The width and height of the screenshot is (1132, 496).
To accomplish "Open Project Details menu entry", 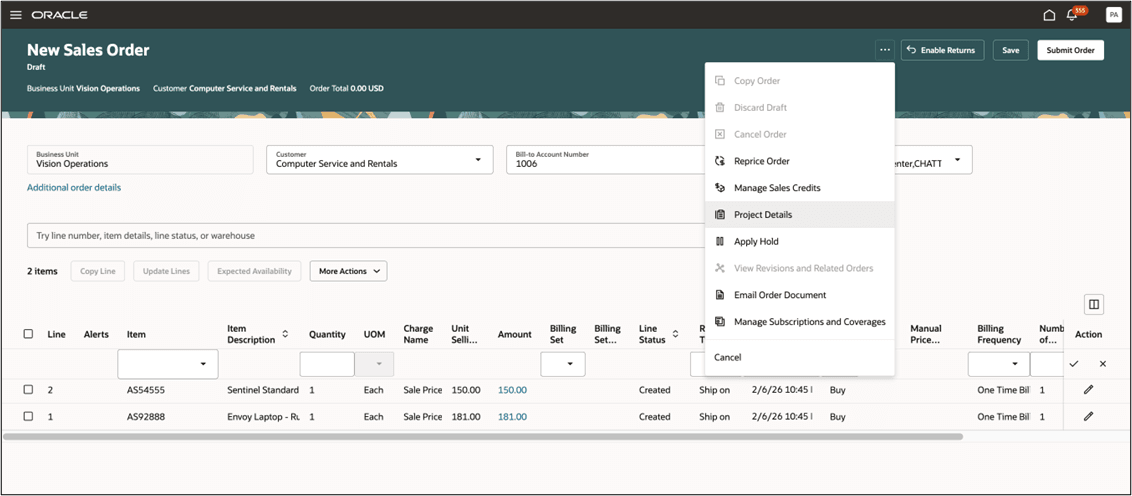I will pos(799,214).
